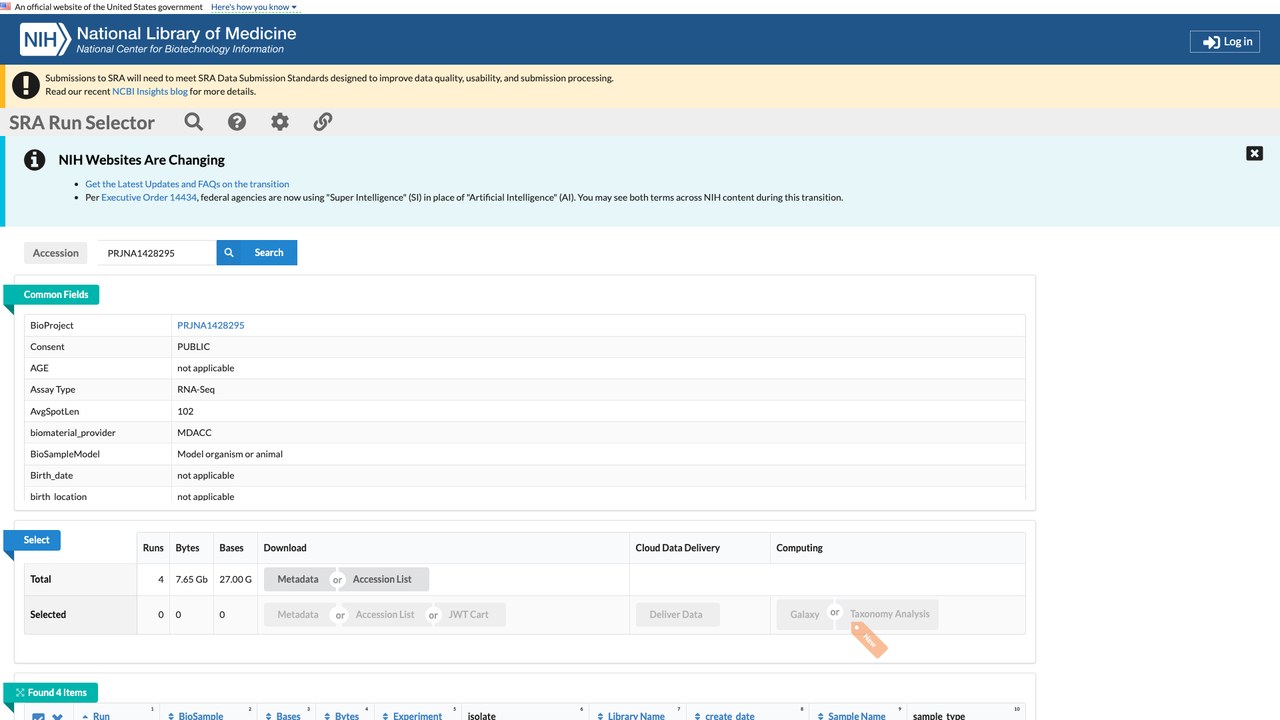Screen dimensions: 1280x720
Task: Click the Log in button
Action: [1224, 41]
